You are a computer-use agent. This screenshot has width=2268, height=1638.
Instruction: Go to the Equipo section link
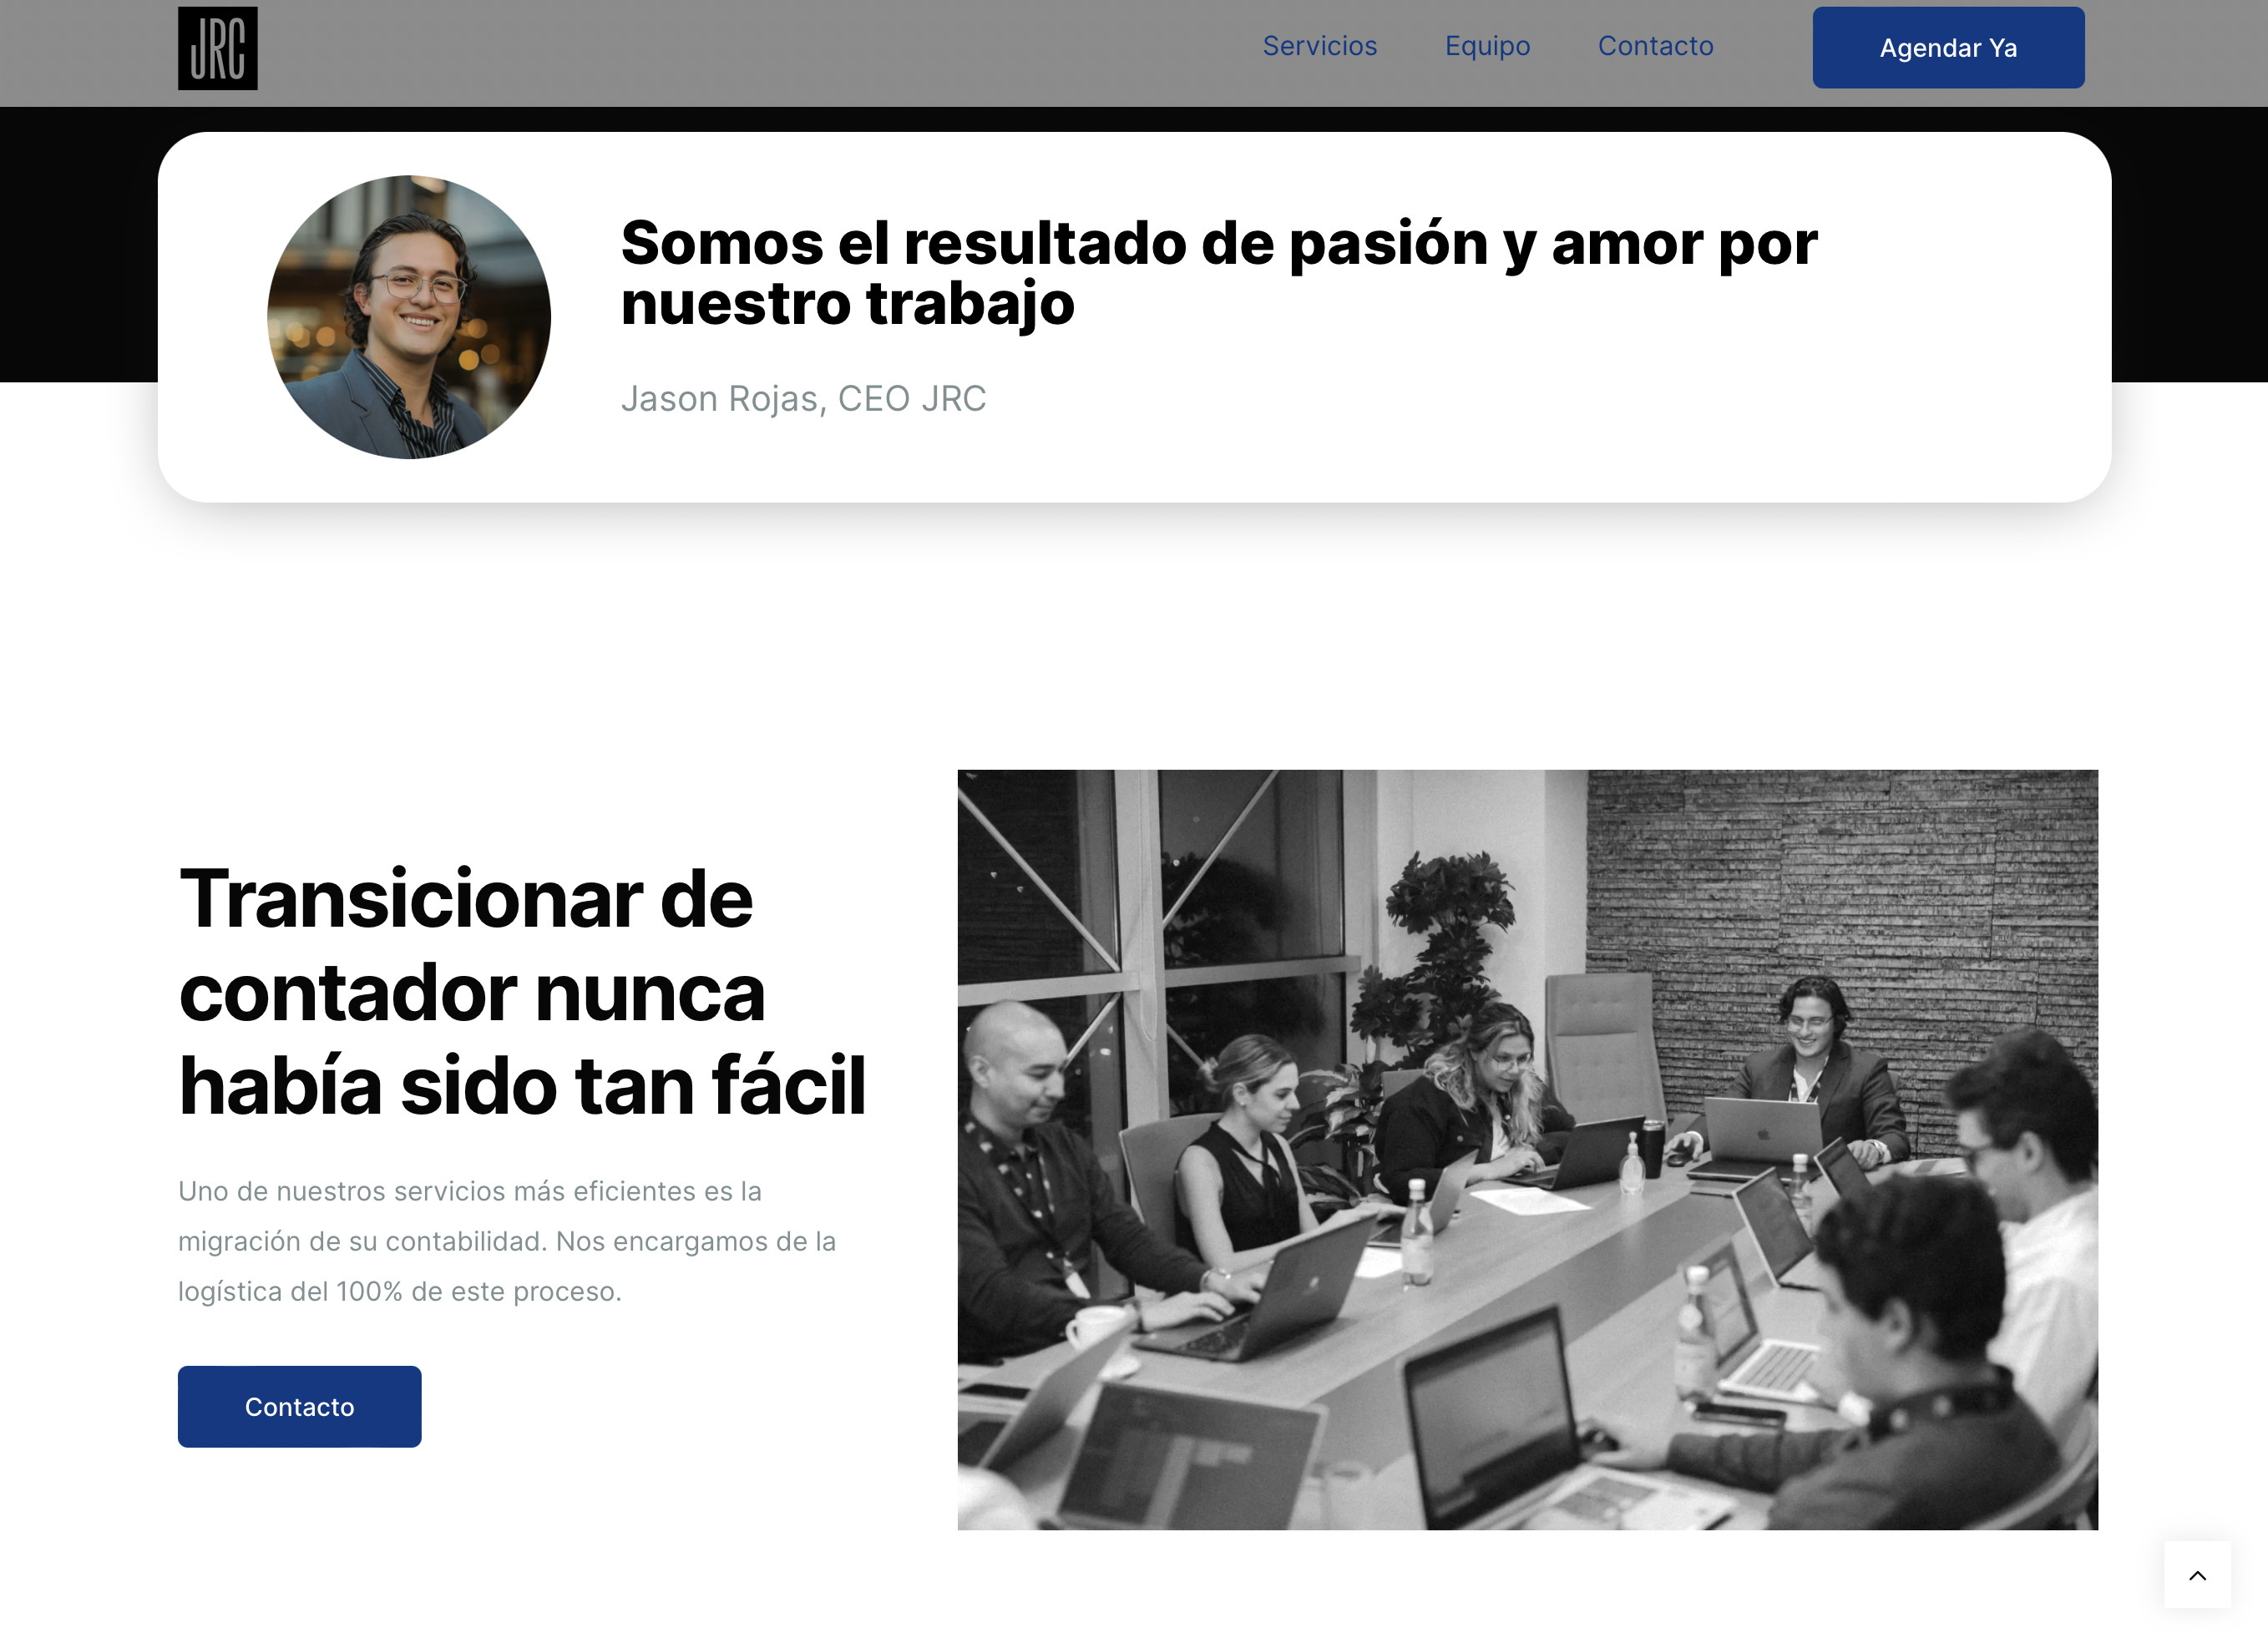click(1487, 46)
